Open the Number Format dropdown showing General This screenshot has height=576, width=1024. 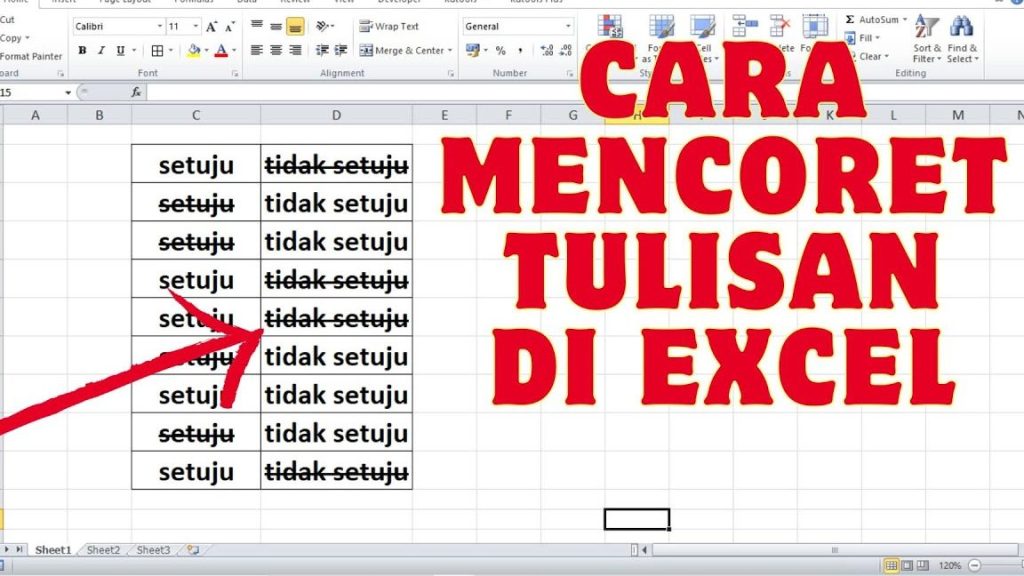[x=515, y=26]
